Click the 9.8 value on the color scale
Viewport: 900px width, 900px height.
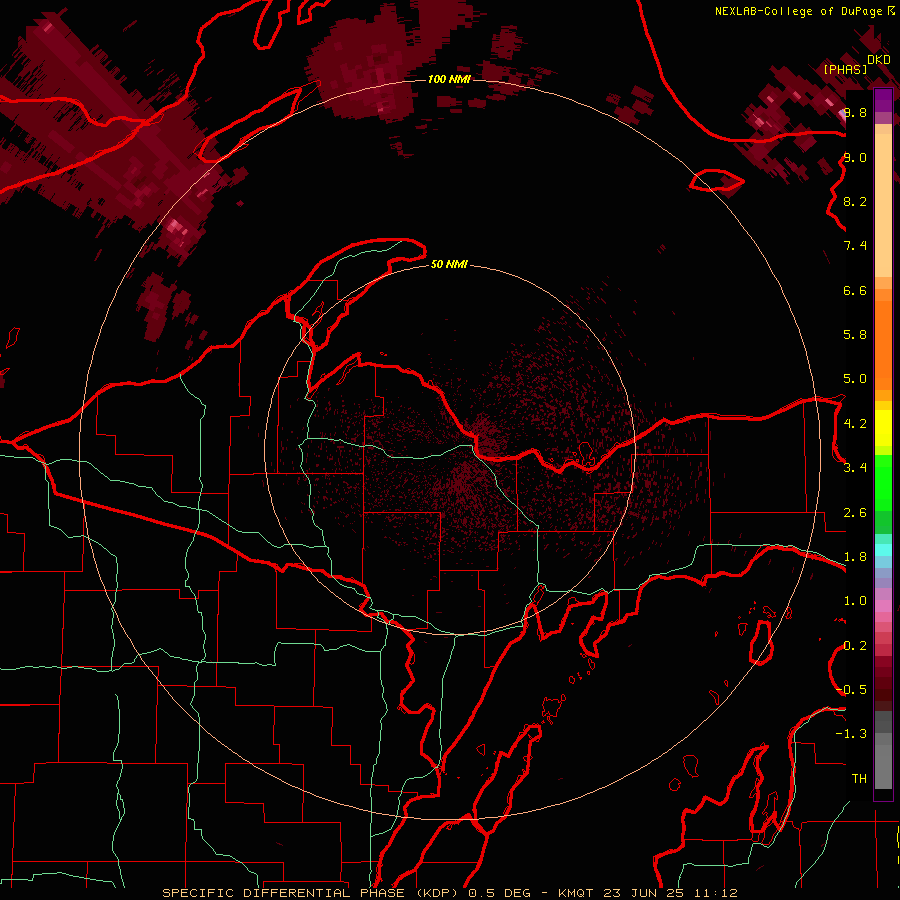(855, 112)
